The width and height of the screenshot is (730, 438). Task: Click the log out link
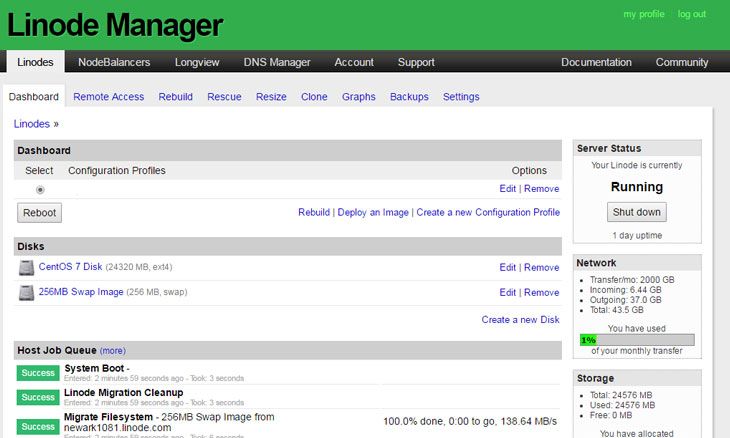[692, 14]
